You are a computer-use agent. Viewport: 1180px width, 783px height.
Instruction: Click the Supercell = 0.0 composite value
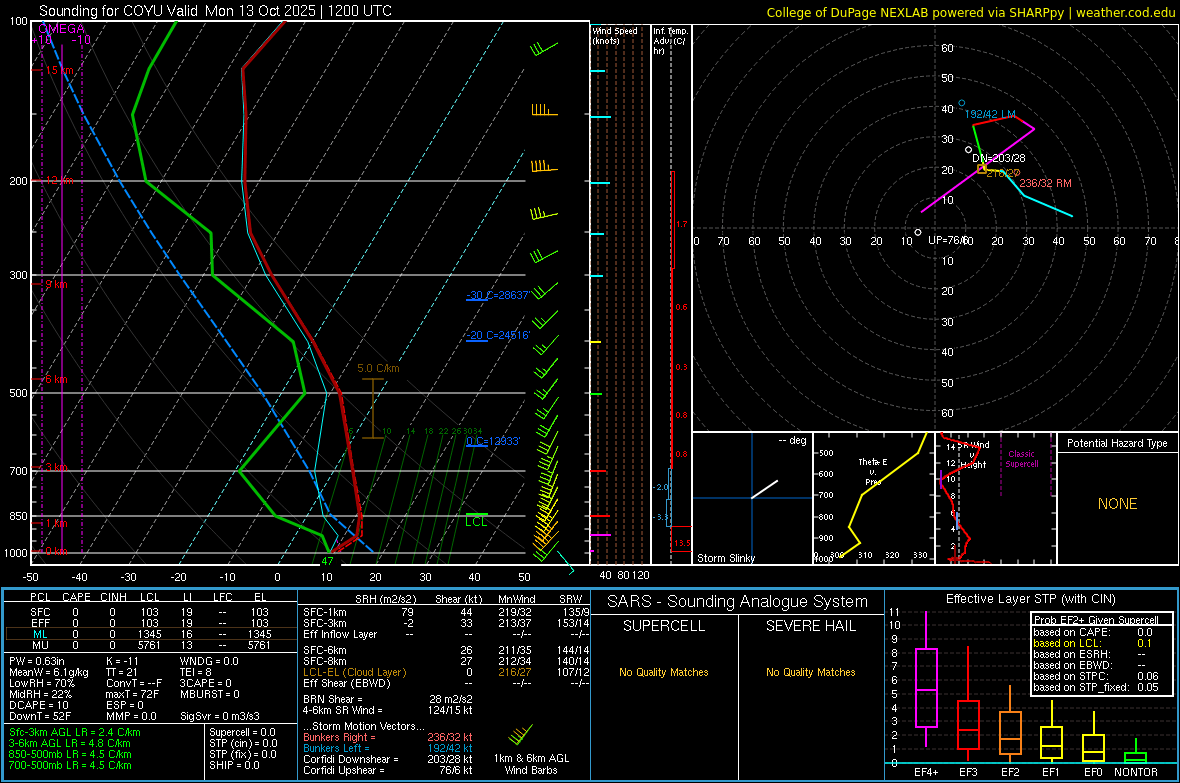[x=242, y=732]
